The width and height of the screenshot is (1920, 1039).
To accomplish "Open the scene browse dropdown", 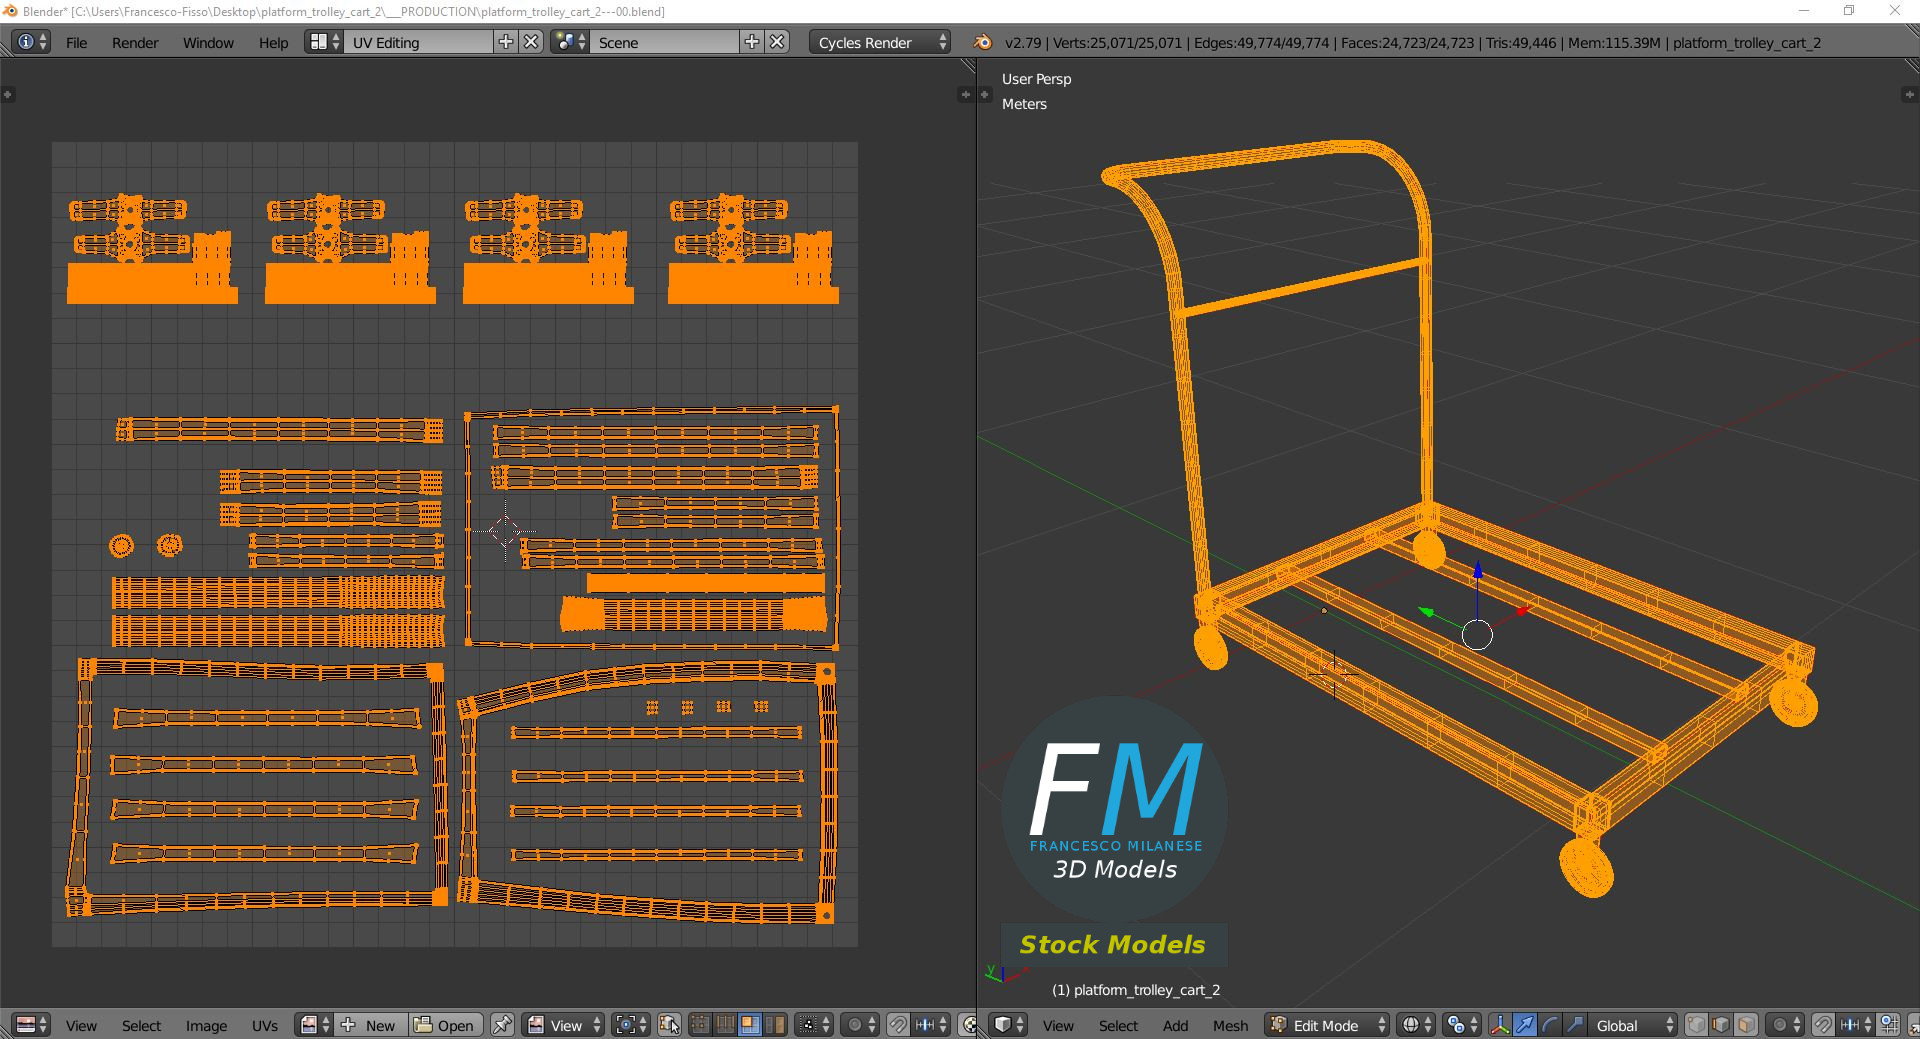I will (570, 42).
